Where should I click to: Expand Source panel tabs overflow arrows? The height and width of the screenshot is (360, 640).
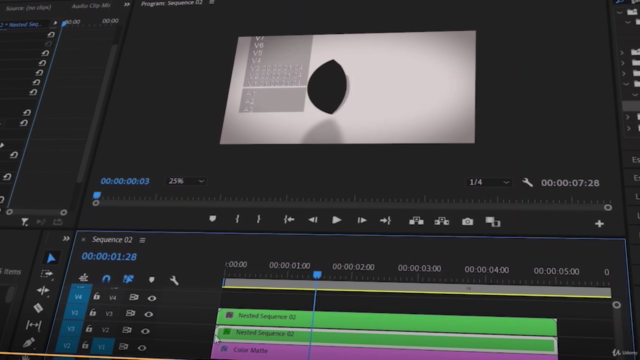click(x=127, y=4)
